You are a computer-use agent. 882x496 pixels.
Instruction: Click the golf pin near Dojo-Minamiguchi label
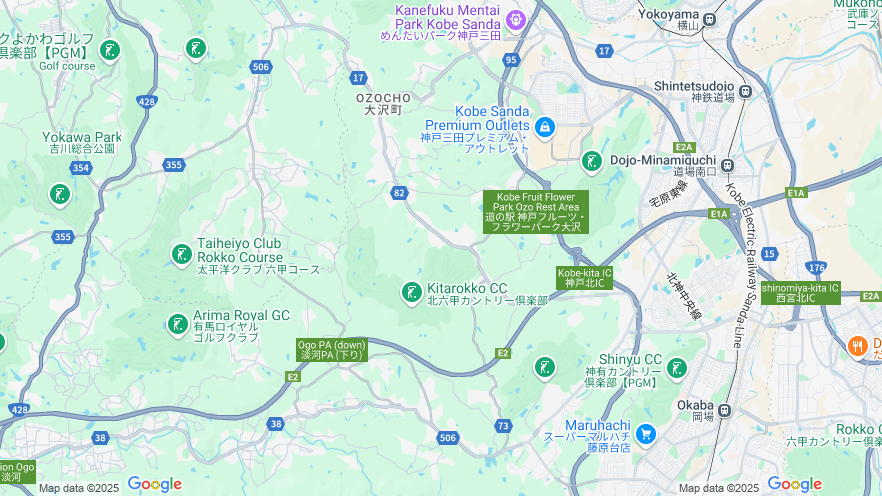[591, 163]
